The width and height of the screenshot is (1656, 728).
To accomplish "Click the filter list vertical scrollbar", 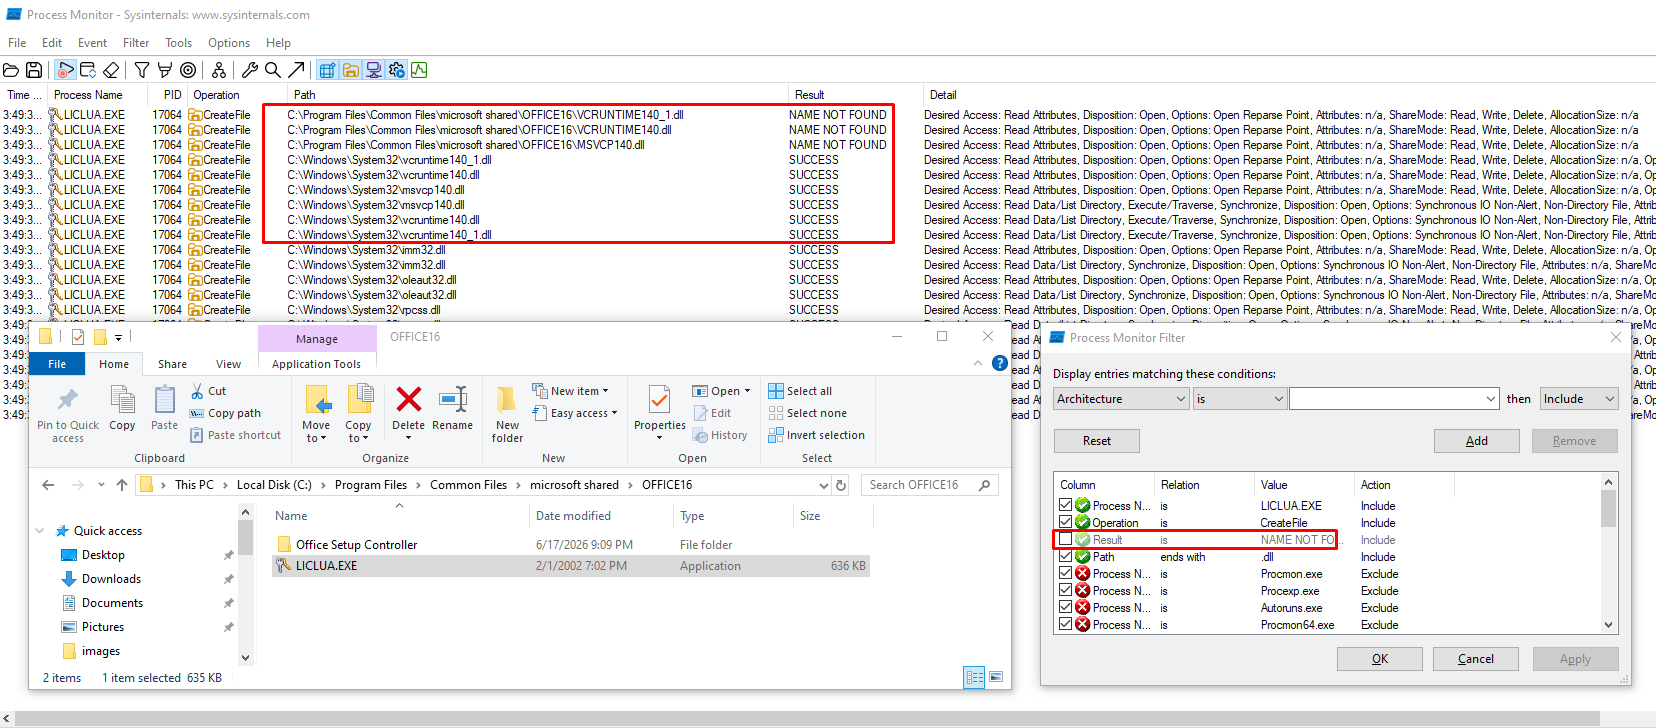I will [x=1608, y=554].
